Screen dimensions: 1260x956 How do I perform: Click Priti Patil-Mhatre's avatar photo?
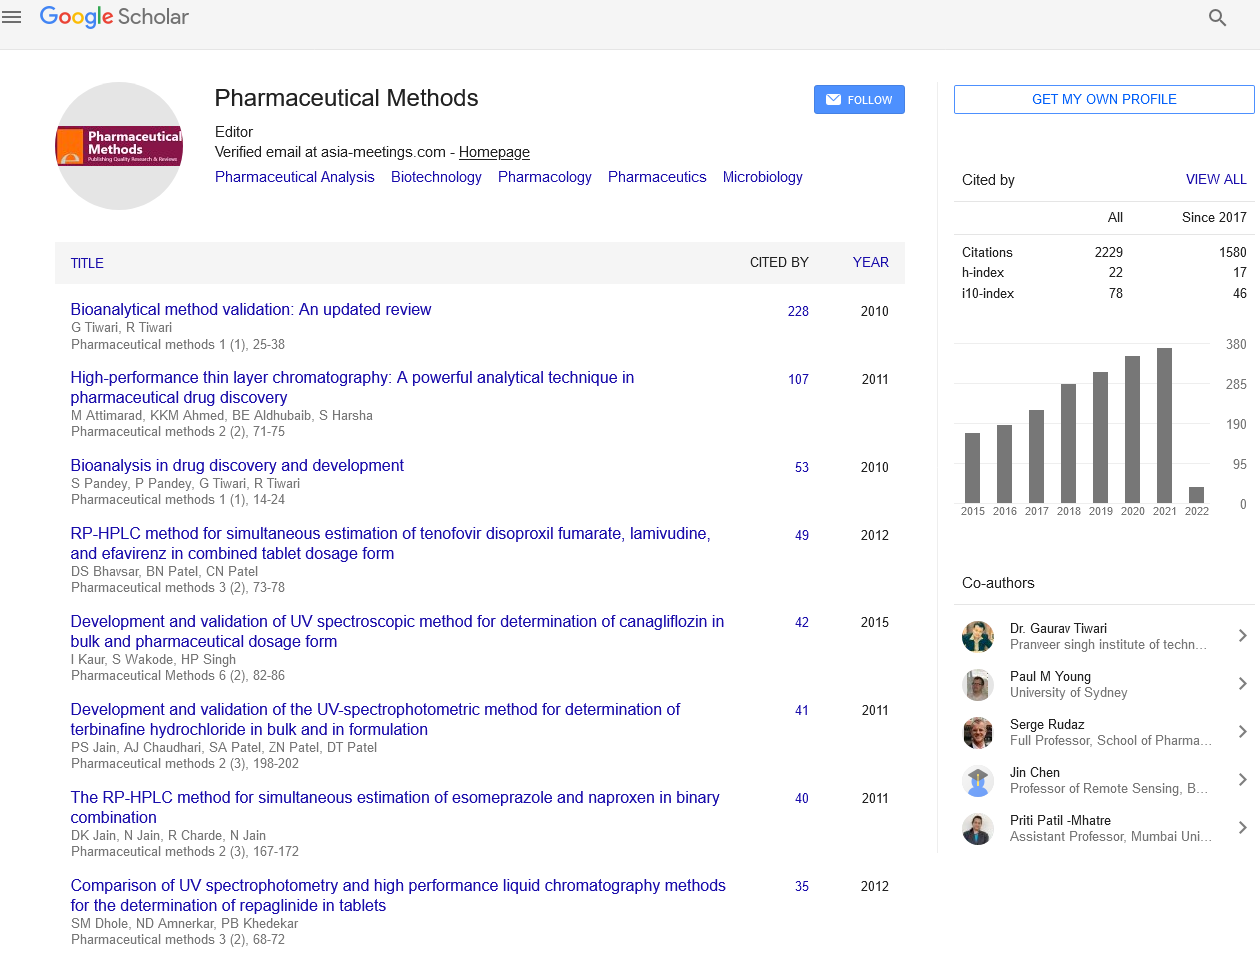point(977,829)
